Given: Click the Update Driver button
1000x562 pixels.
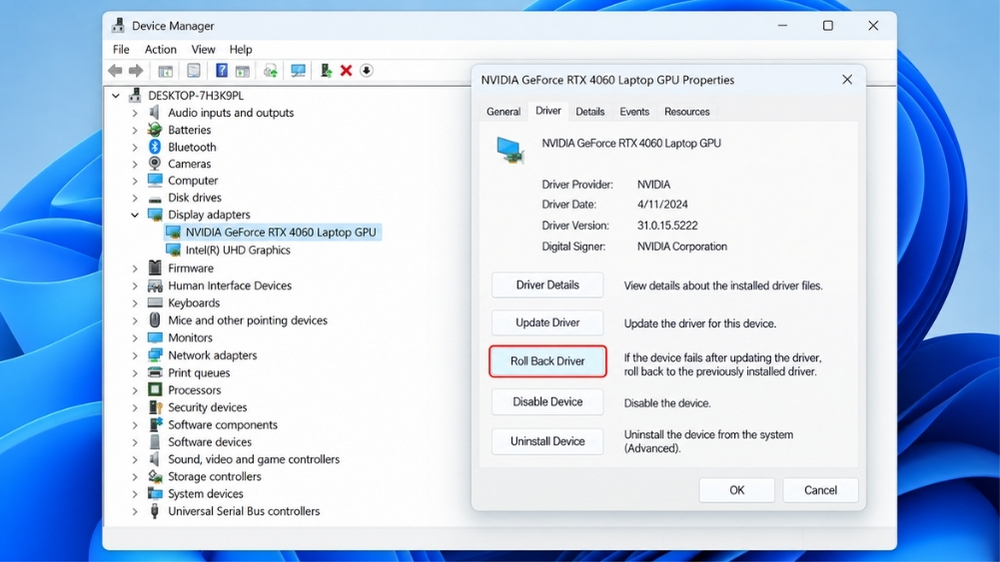Looking at the screenshot, I should [x=547, y=323].
